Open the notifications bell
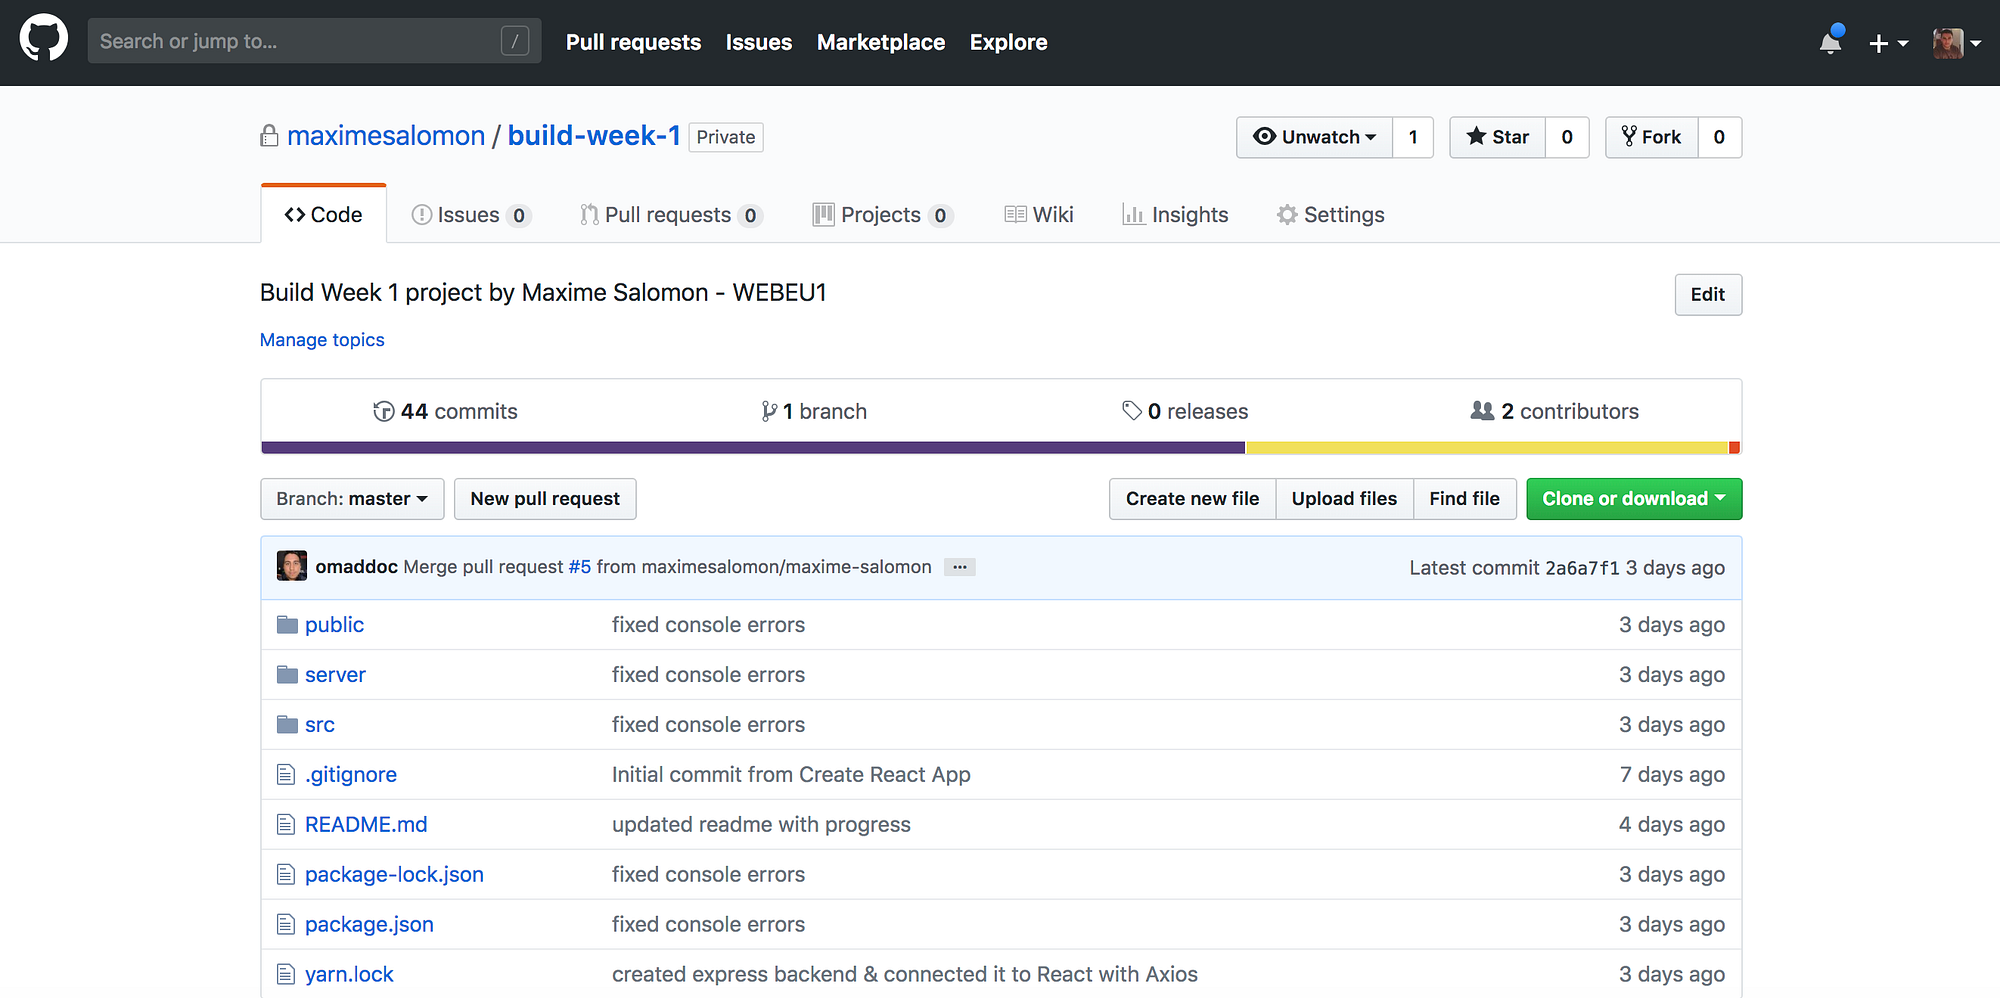This screenshot has width=2000, height=998. coord(1830,42)
